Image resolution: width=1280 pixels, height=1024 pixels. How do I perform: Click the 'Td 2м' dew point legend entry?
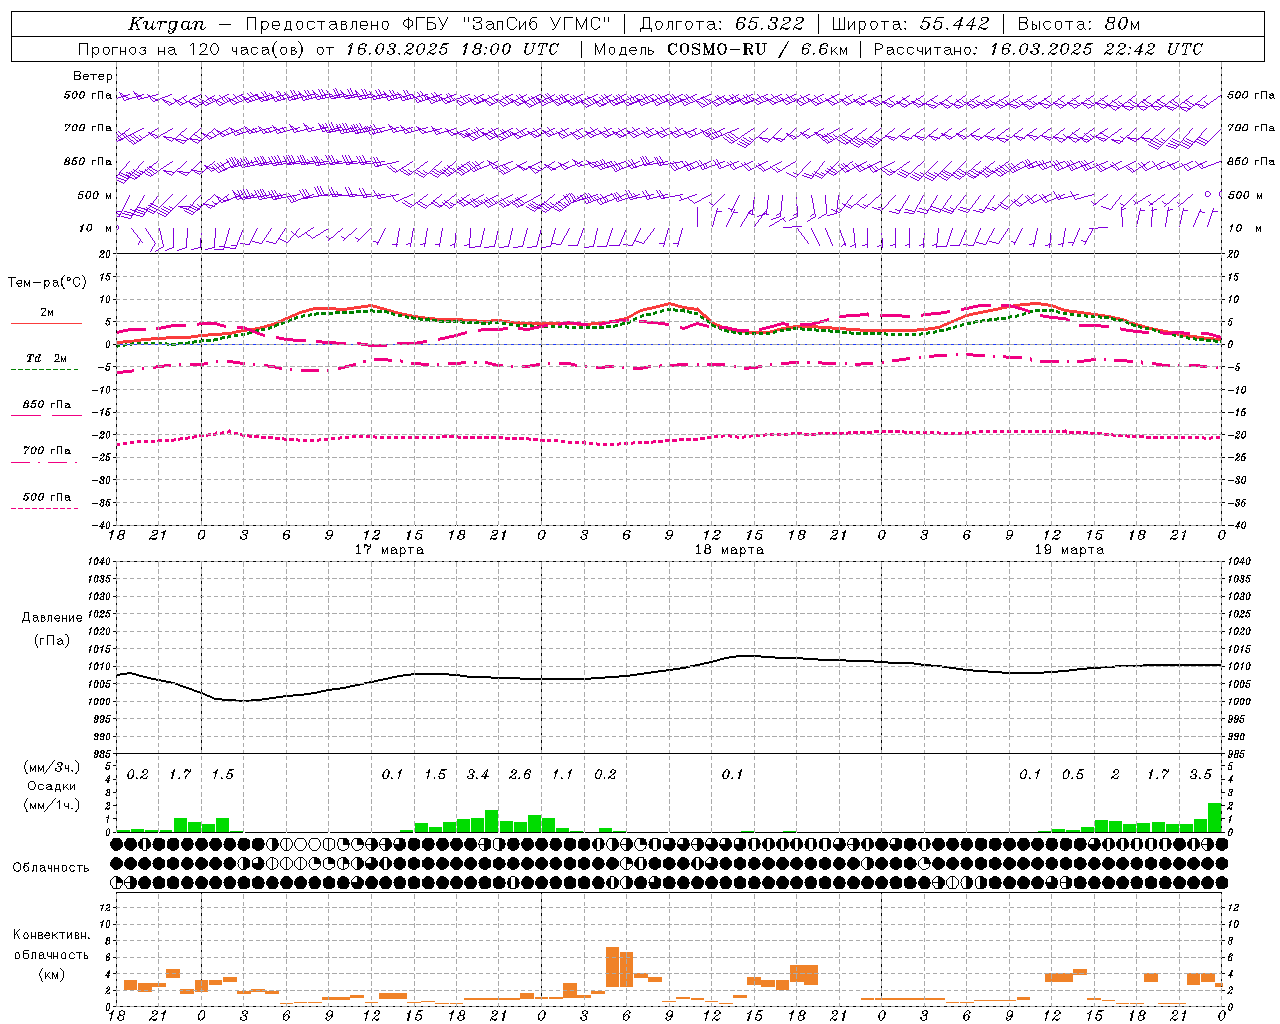pos(47,358)
